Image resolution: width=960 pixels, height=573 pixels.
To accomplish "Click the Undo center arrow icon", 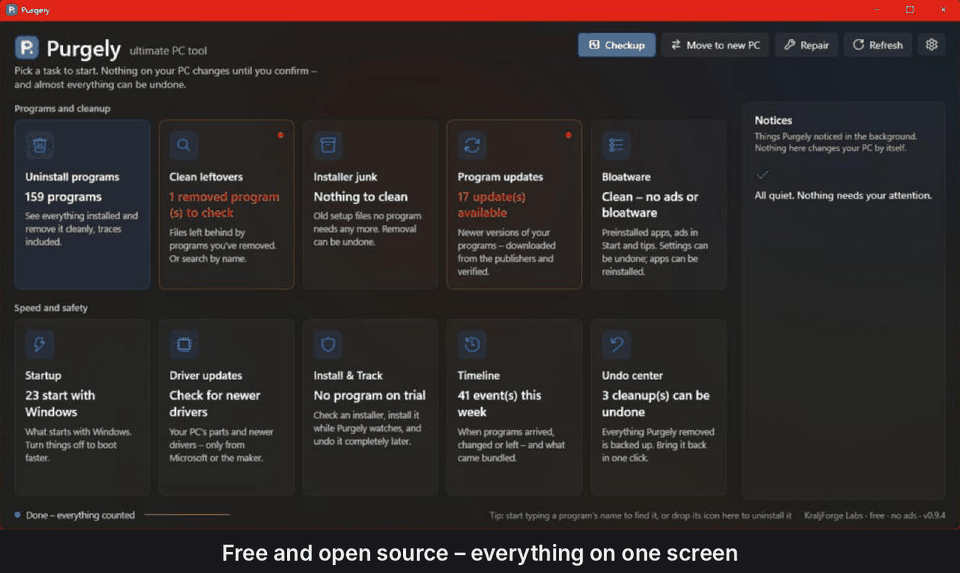I will [x=616, y=344].
